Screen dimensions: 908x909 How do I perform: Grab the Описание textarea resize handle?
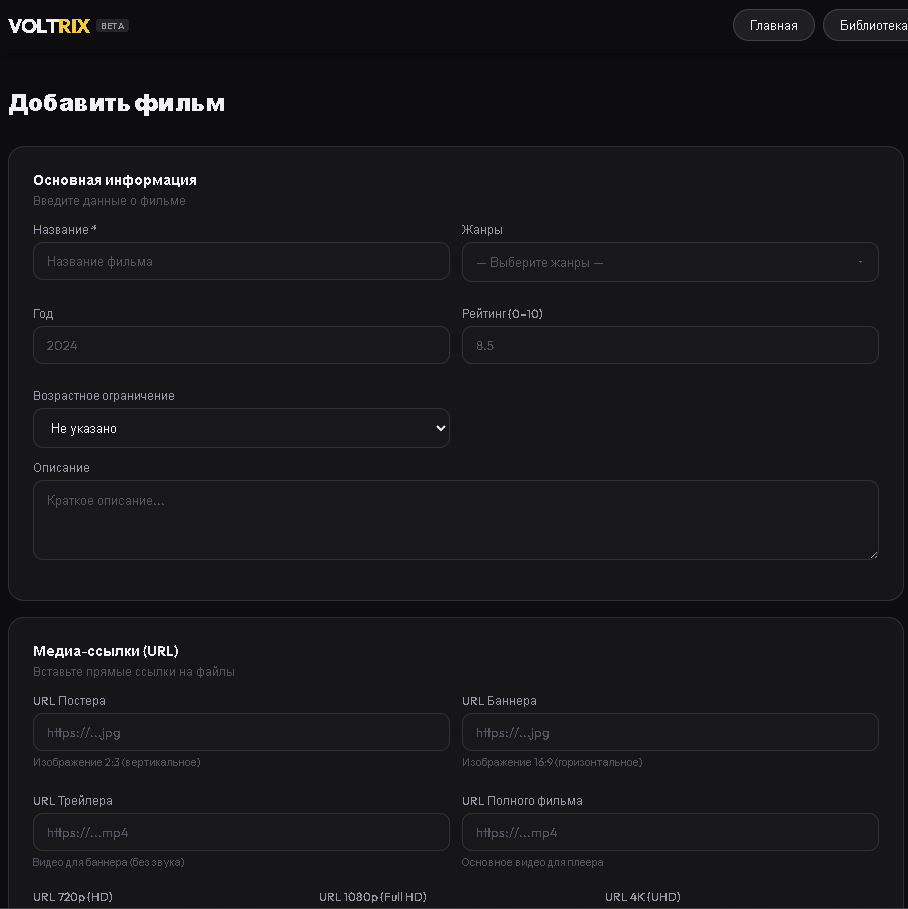[873, 554]
